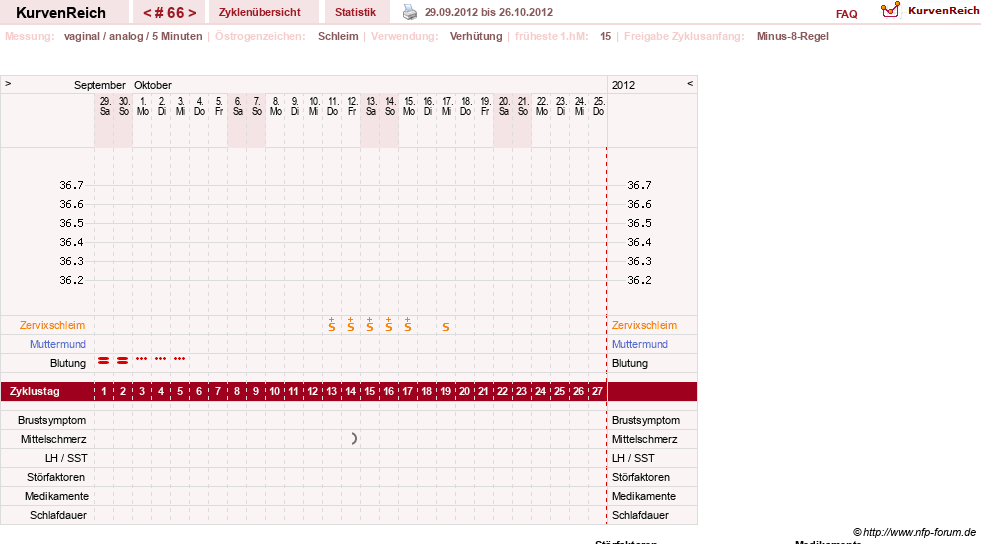Open the FAQ link
The image size is (981, 544).
846,14
